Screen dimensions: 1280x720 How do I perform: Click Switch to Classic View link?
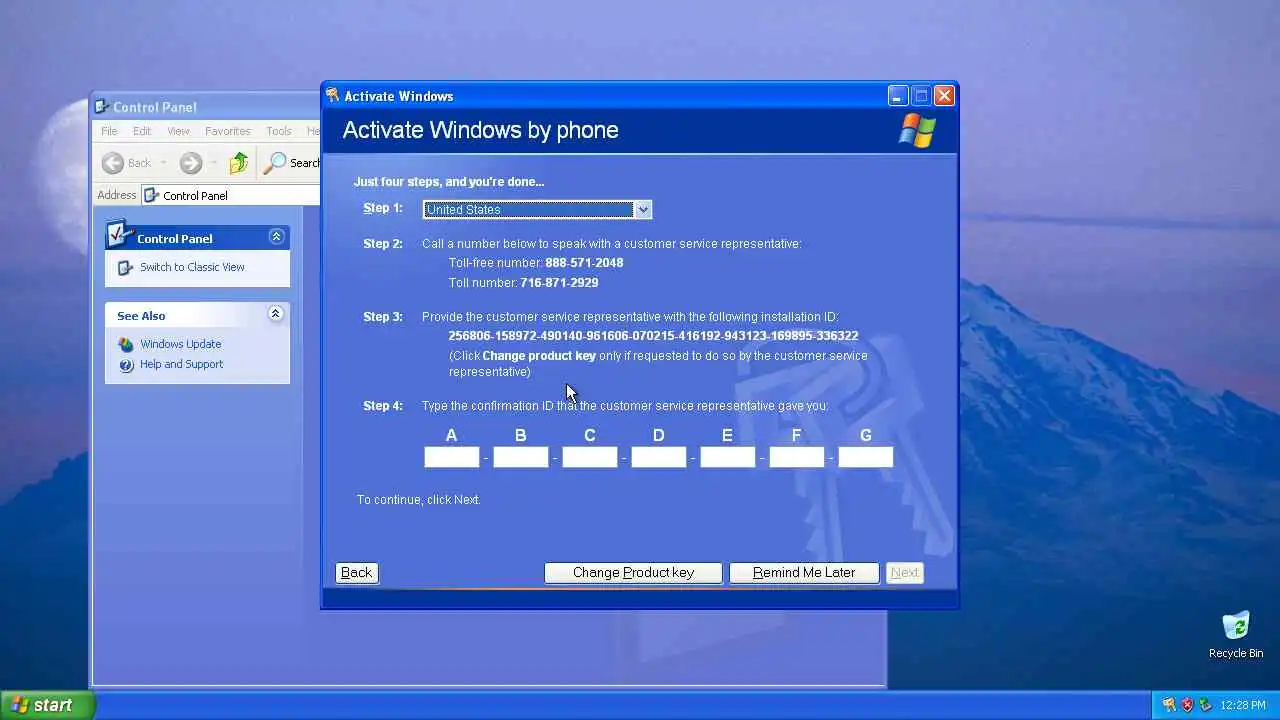tap(192, 267)
